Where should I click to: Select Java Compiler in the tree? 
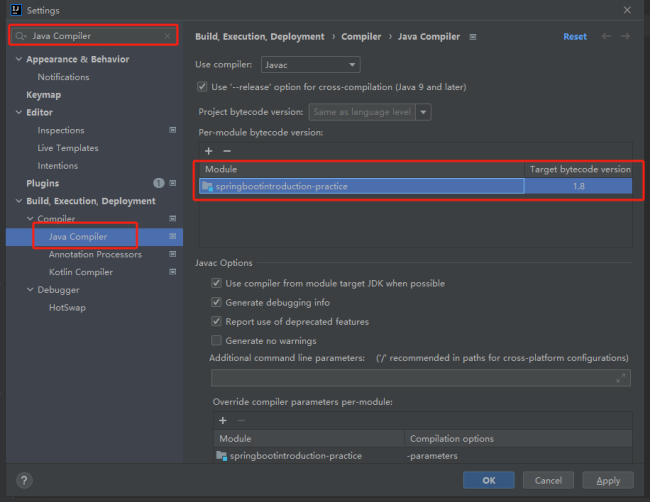click(78, 236)
